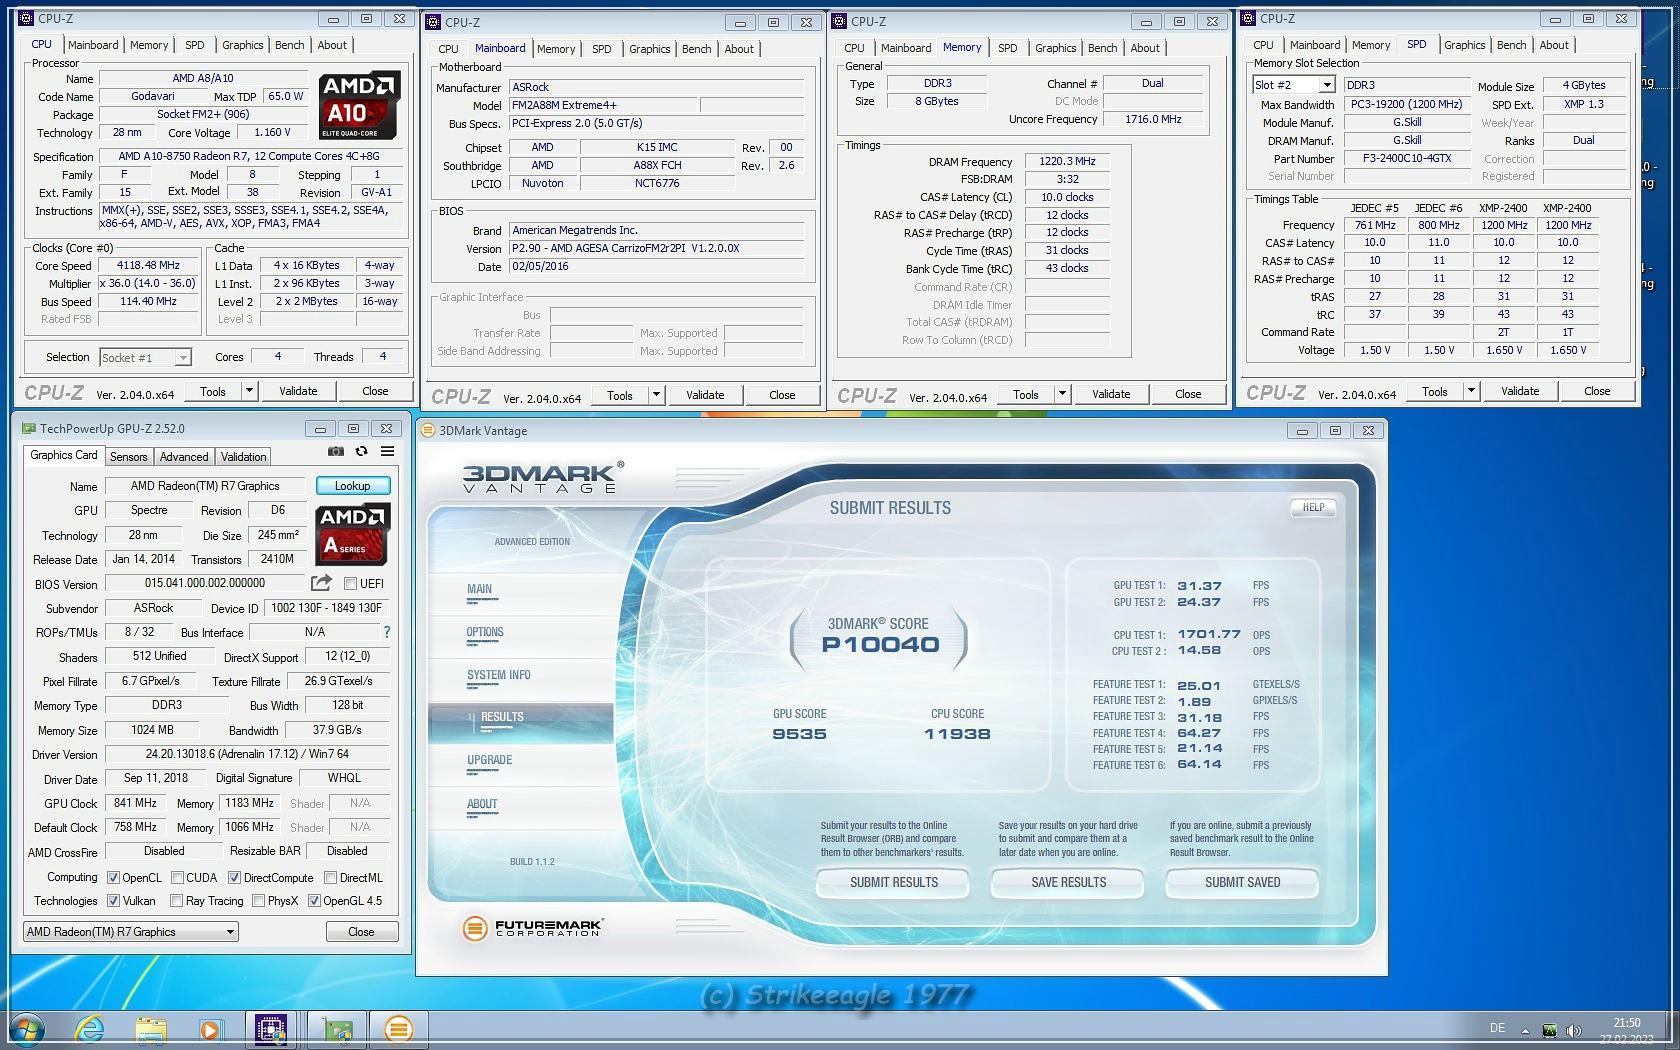The width and height of the screenshot is (1680, 1050).
Task: Go to MAIN in 3DMark Vantage
Action: 479,589
